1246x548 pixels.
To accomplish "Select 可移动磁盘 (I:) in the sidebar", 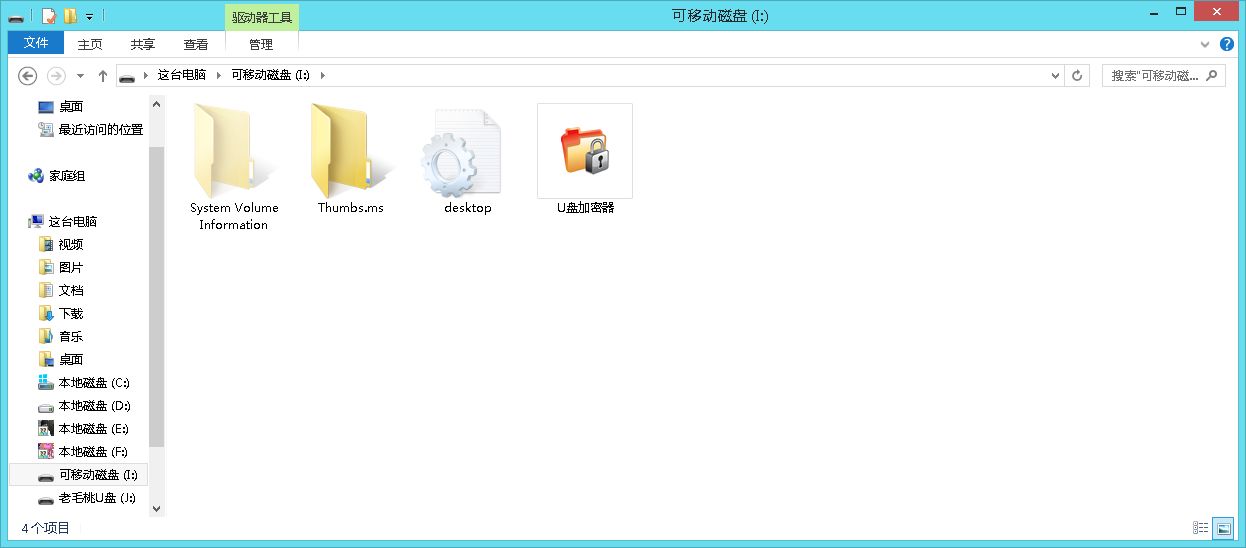I will pyautogui.click(x=79, y=475).
